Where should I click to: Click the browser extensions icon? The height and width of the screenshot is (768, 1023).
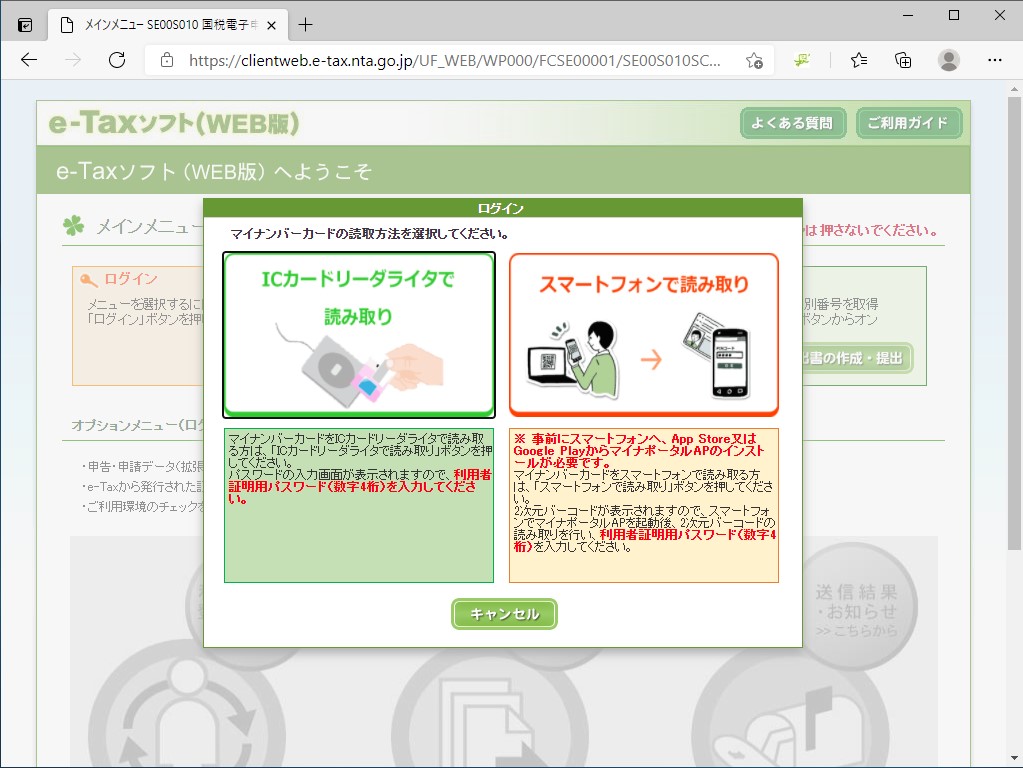pyautogui.click(x=800, y=60)
